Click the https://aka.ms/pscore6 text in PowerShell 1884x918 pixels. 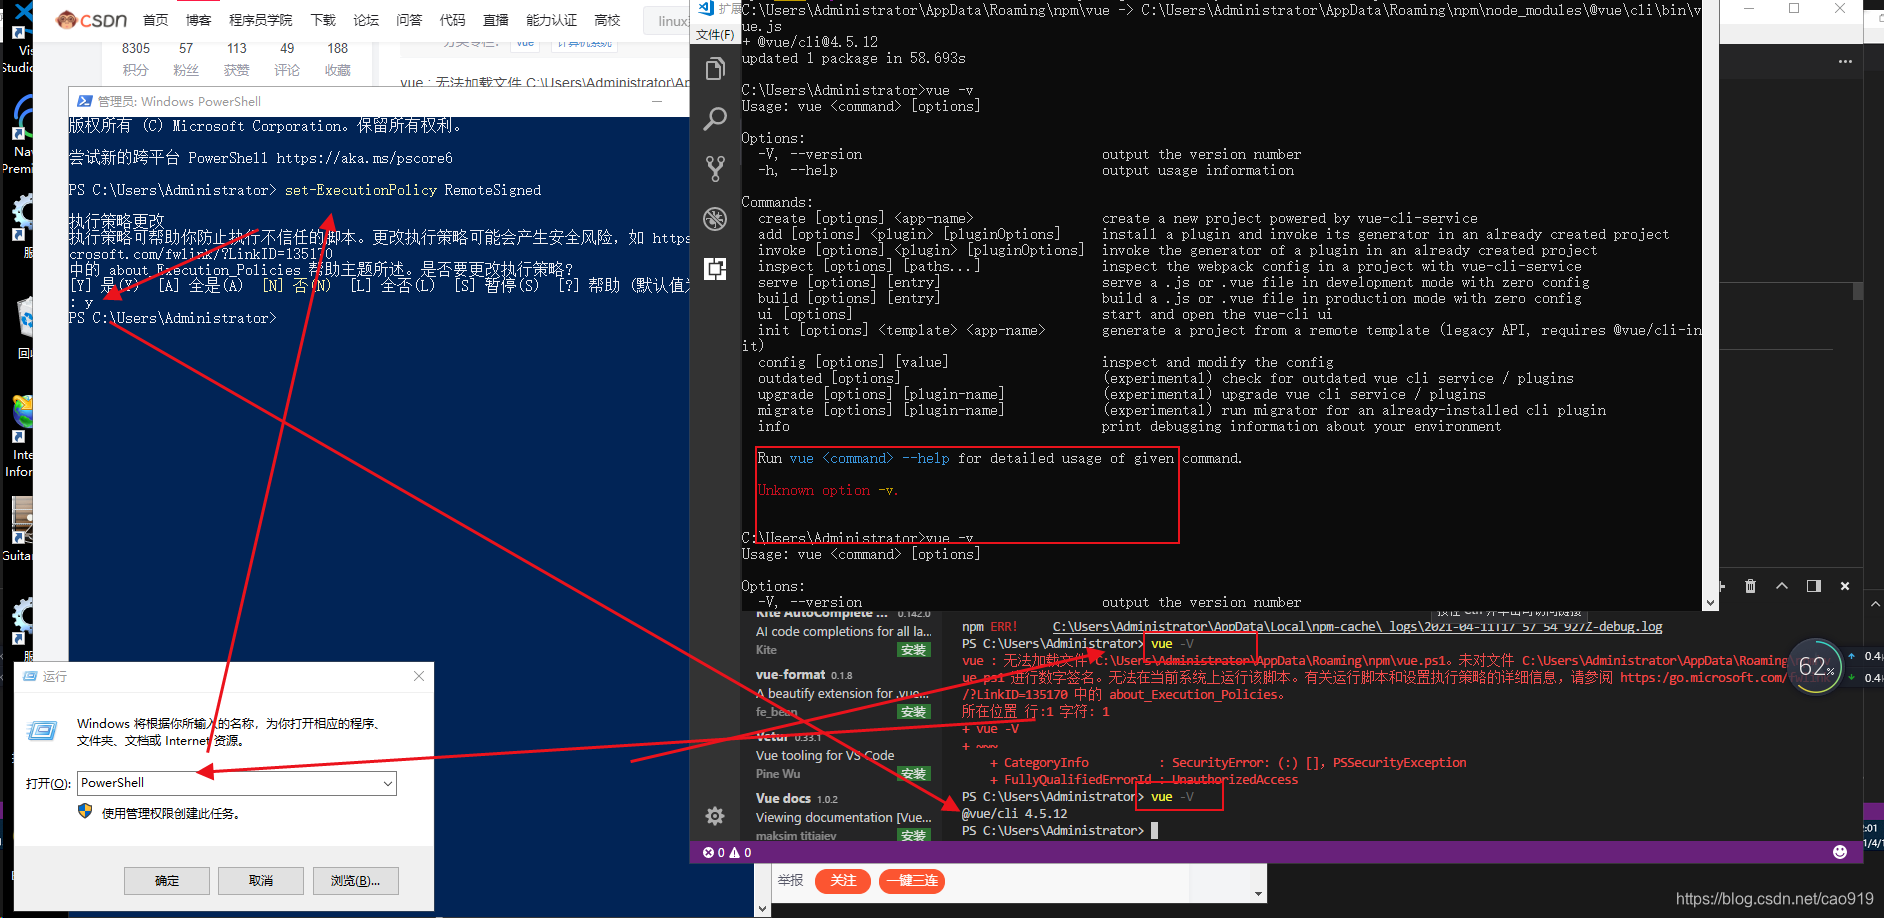click(x=364, y=158)
